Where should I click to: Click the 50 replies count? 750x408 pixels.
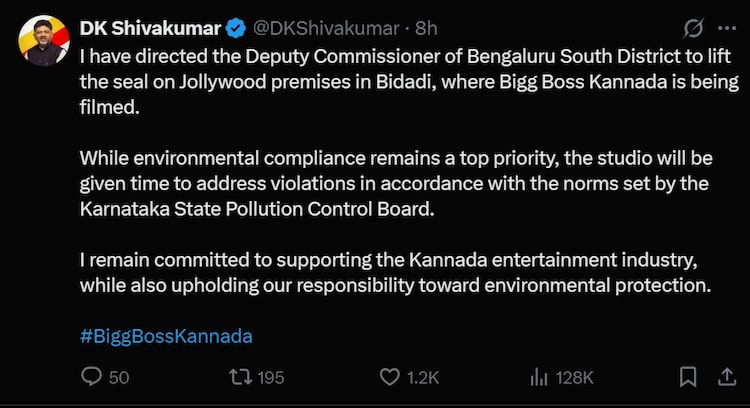(119, 377)
